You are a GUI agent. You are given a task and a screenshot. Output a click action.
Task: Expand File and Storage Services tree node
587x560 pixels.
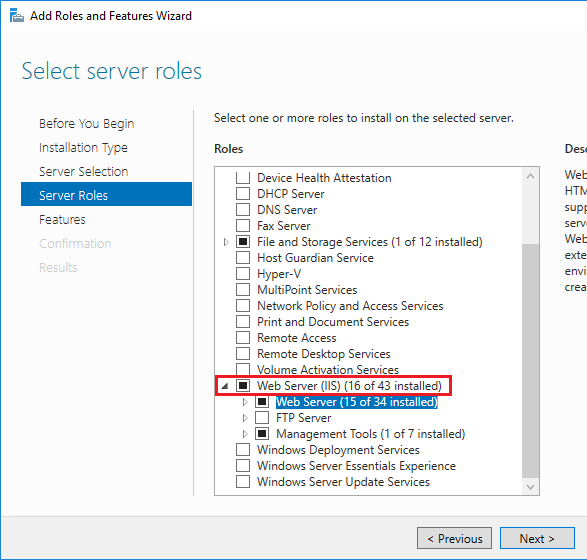[x=226, y=242]
